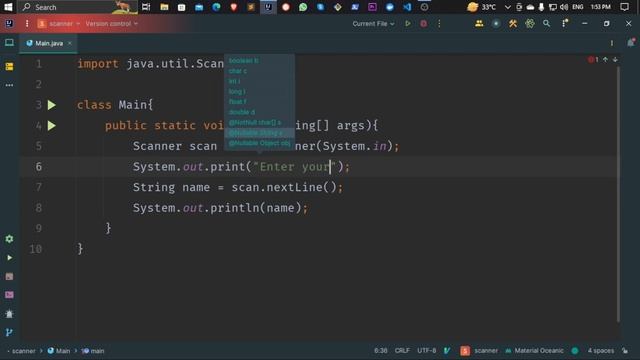Select '@Nullable Object obj' in parameter popup

[259, 143]
